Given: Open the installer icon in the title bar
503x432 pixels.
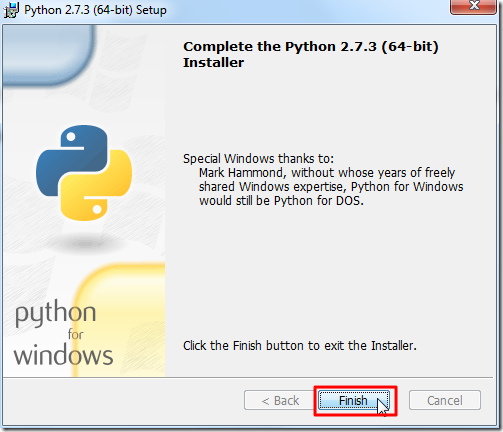Looking at the screenshot, I should point(11,10).
